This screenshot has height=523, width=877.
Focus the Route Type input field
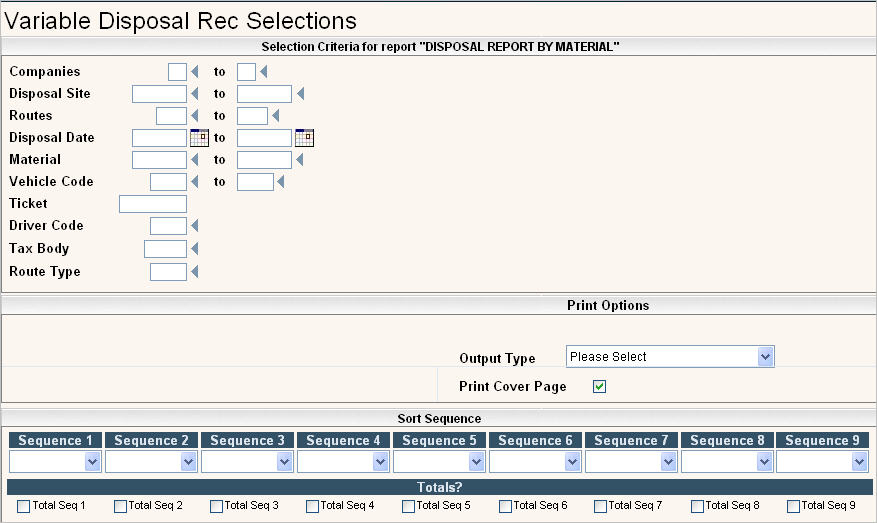(168, 272)
